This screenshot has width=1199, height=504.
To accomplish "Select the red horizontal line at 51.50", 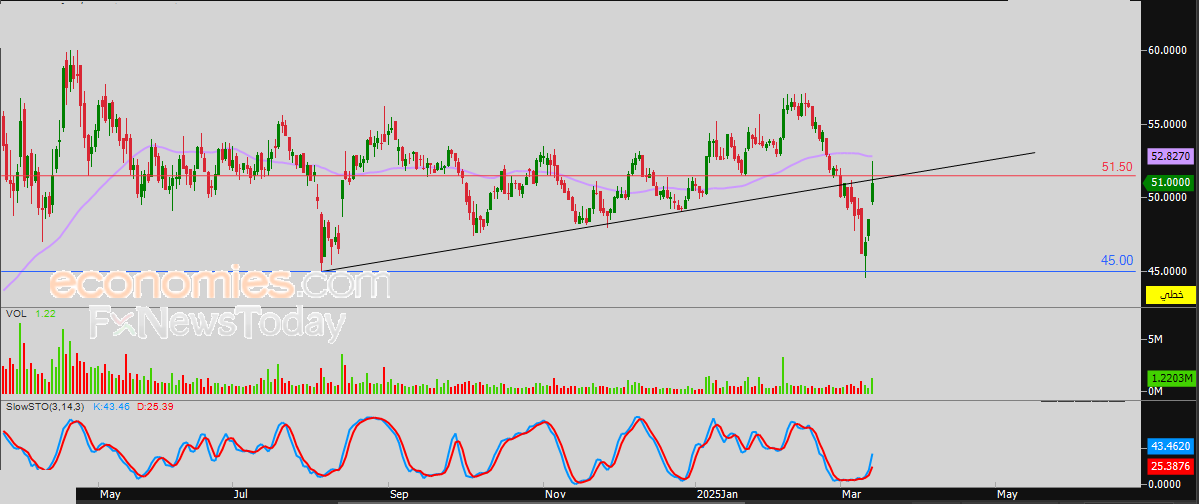I will tap(567, 175).
